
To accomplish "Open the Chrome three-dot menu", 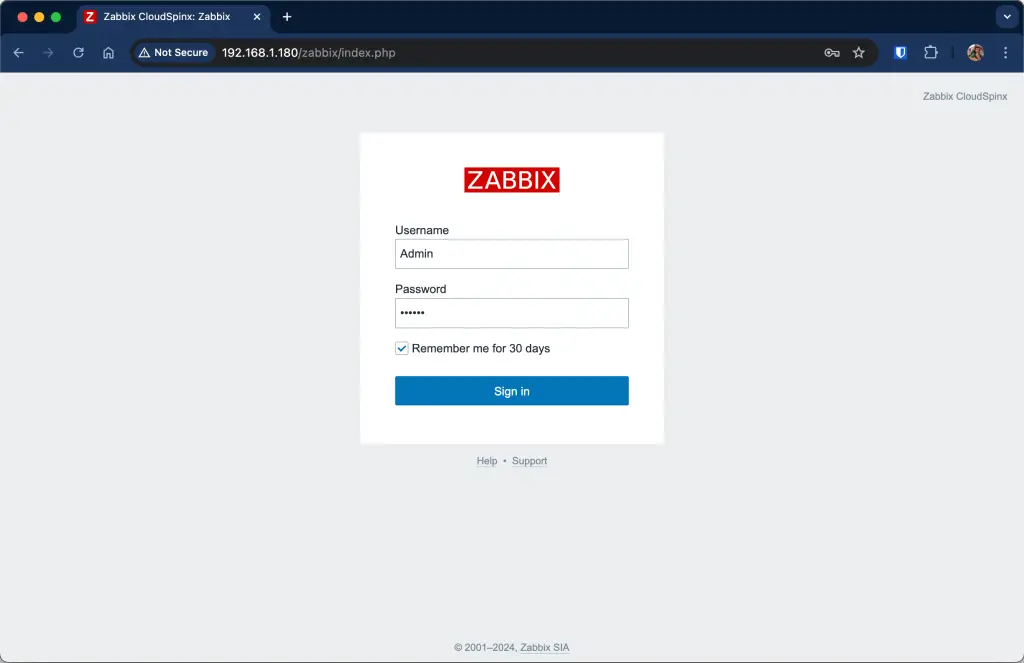I will (1006, 52).
